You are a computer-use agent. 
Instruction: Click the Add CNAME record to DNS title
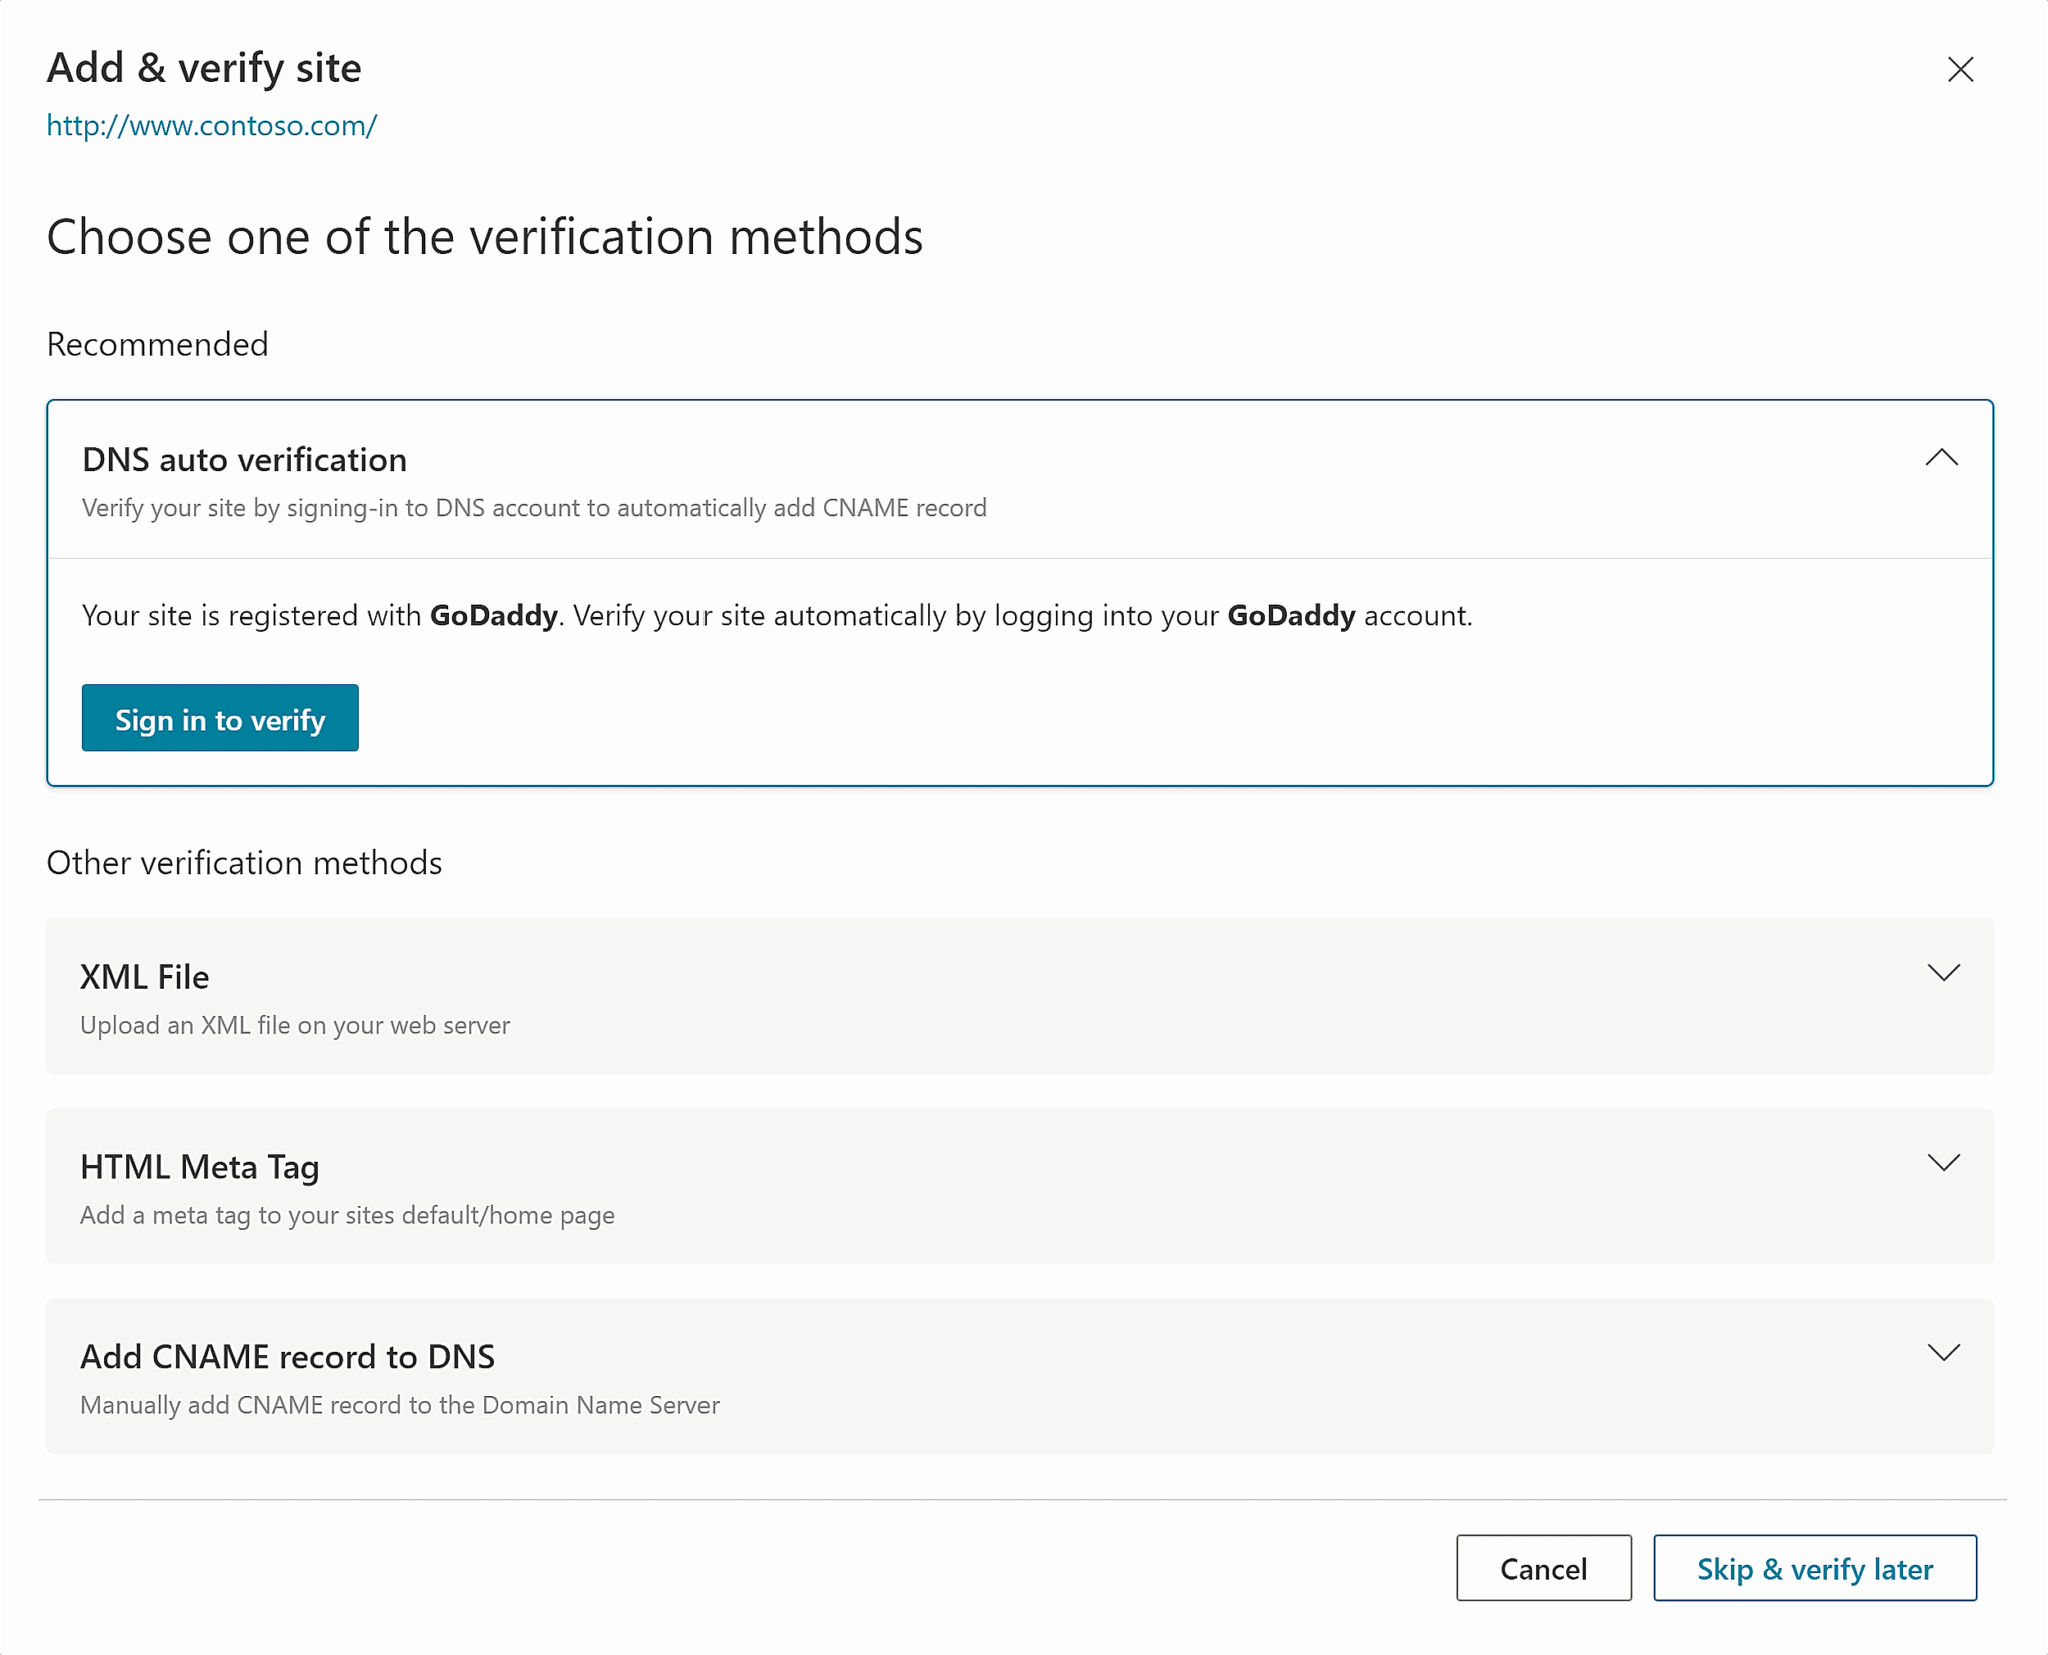click(287, 1357)
